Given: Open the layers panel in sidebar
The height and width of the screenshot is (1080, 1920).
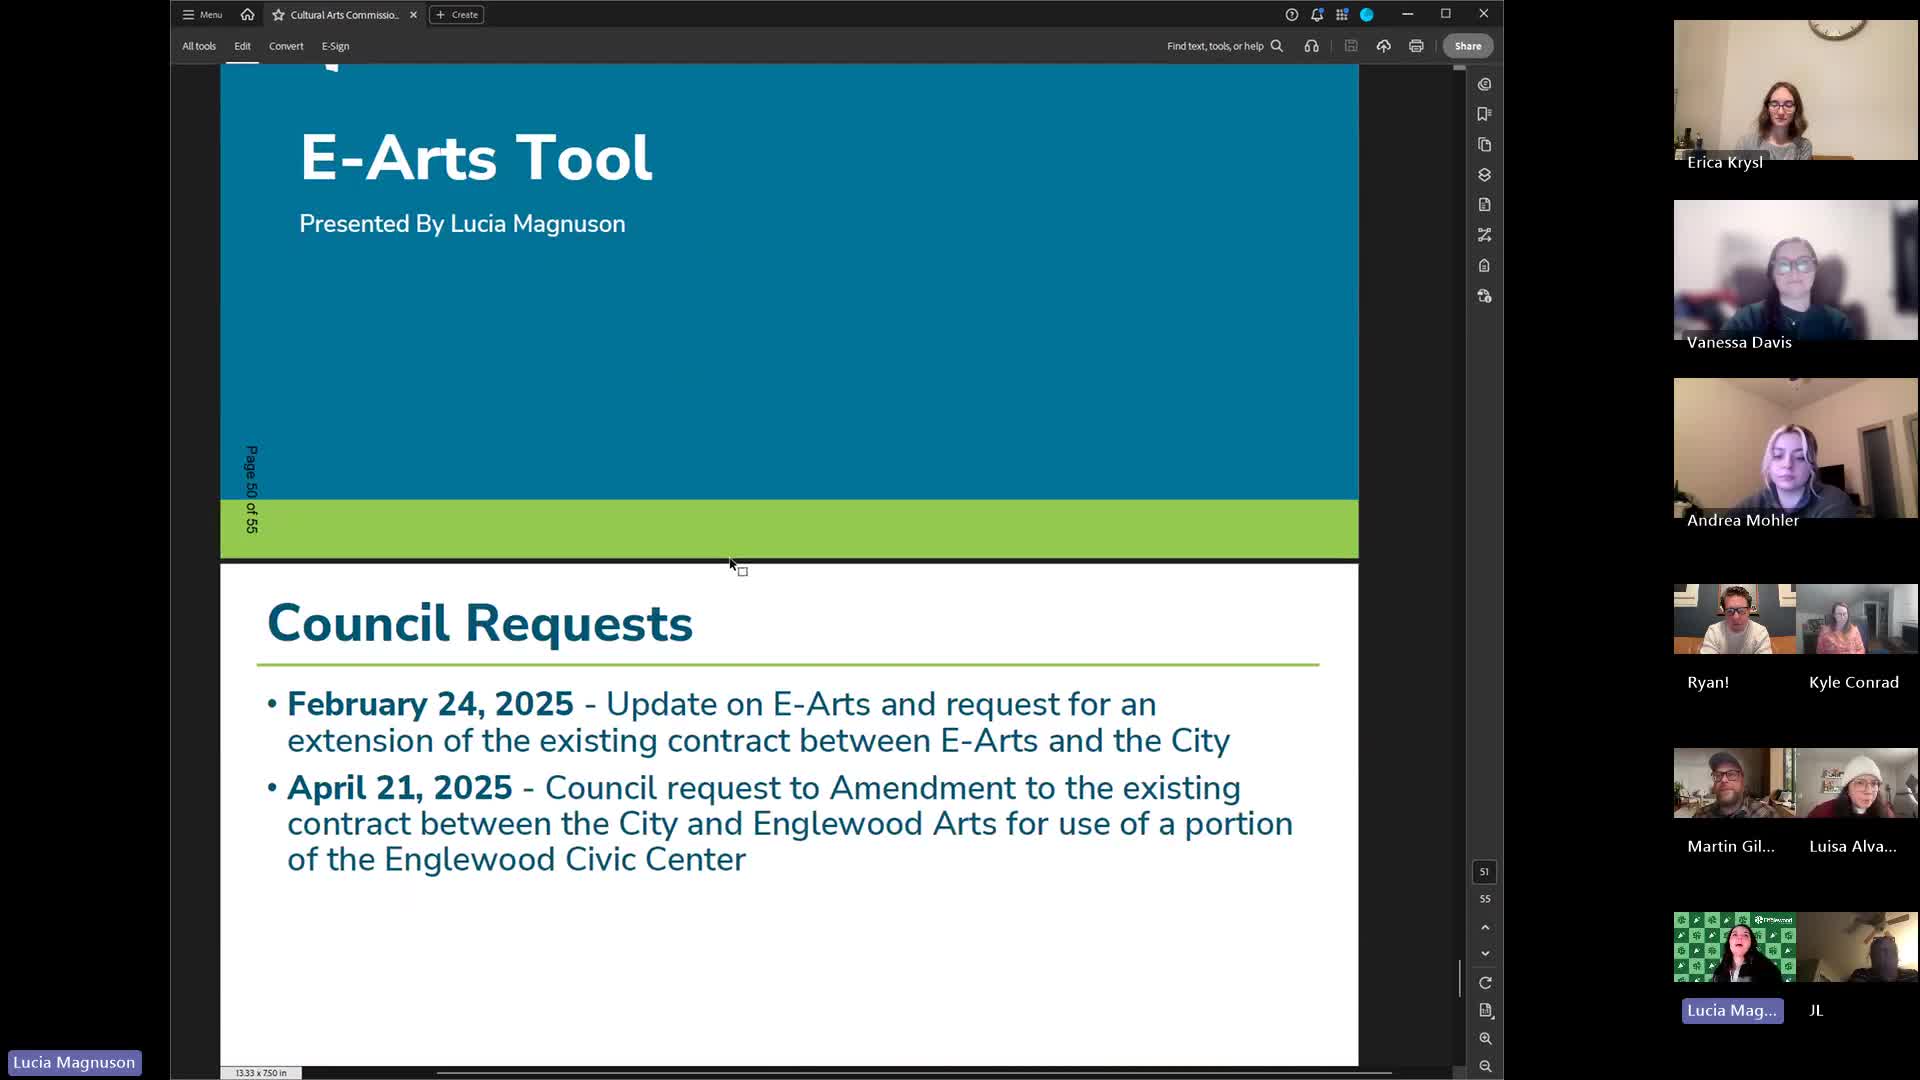Looking at the screenshot, I should tap(1484, 175).
